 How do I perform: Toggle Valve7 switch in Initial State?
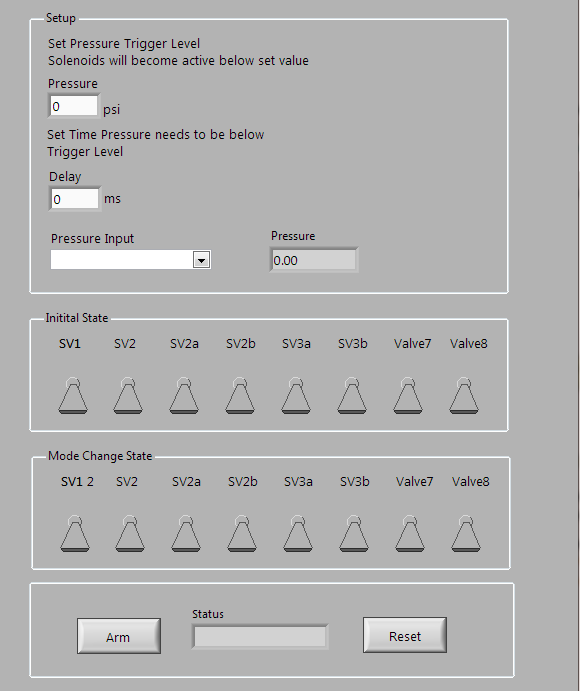408,395
